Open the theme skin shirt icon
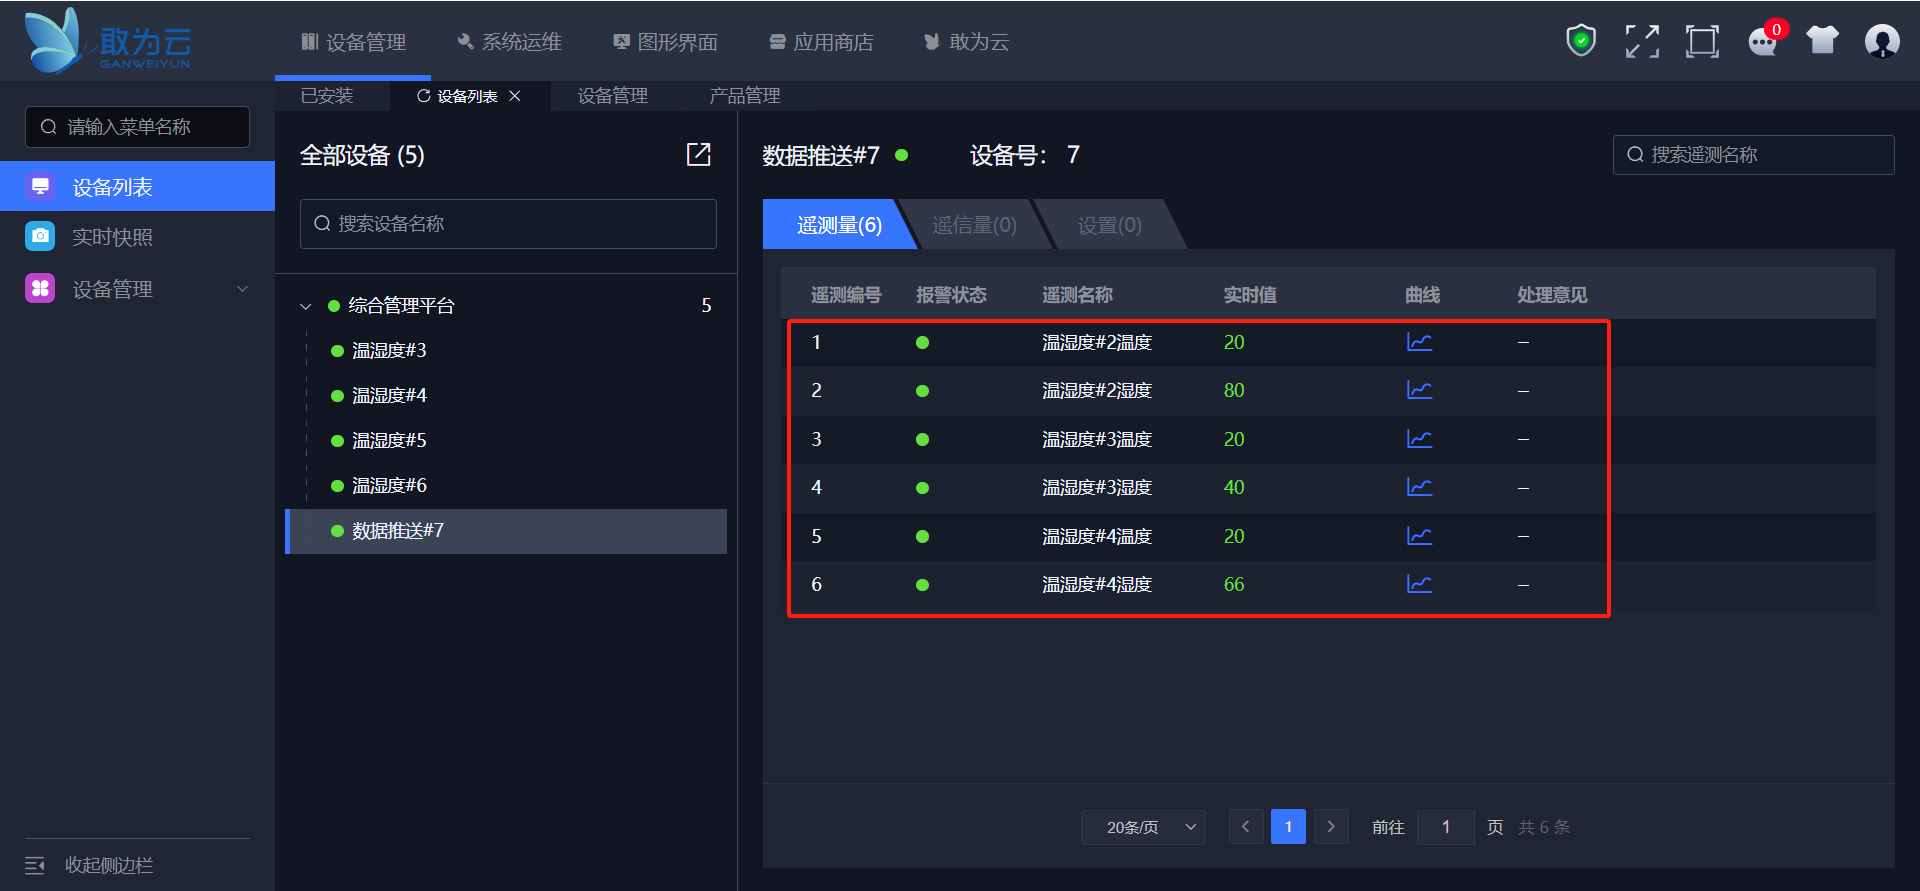 tap(1823, 40)
